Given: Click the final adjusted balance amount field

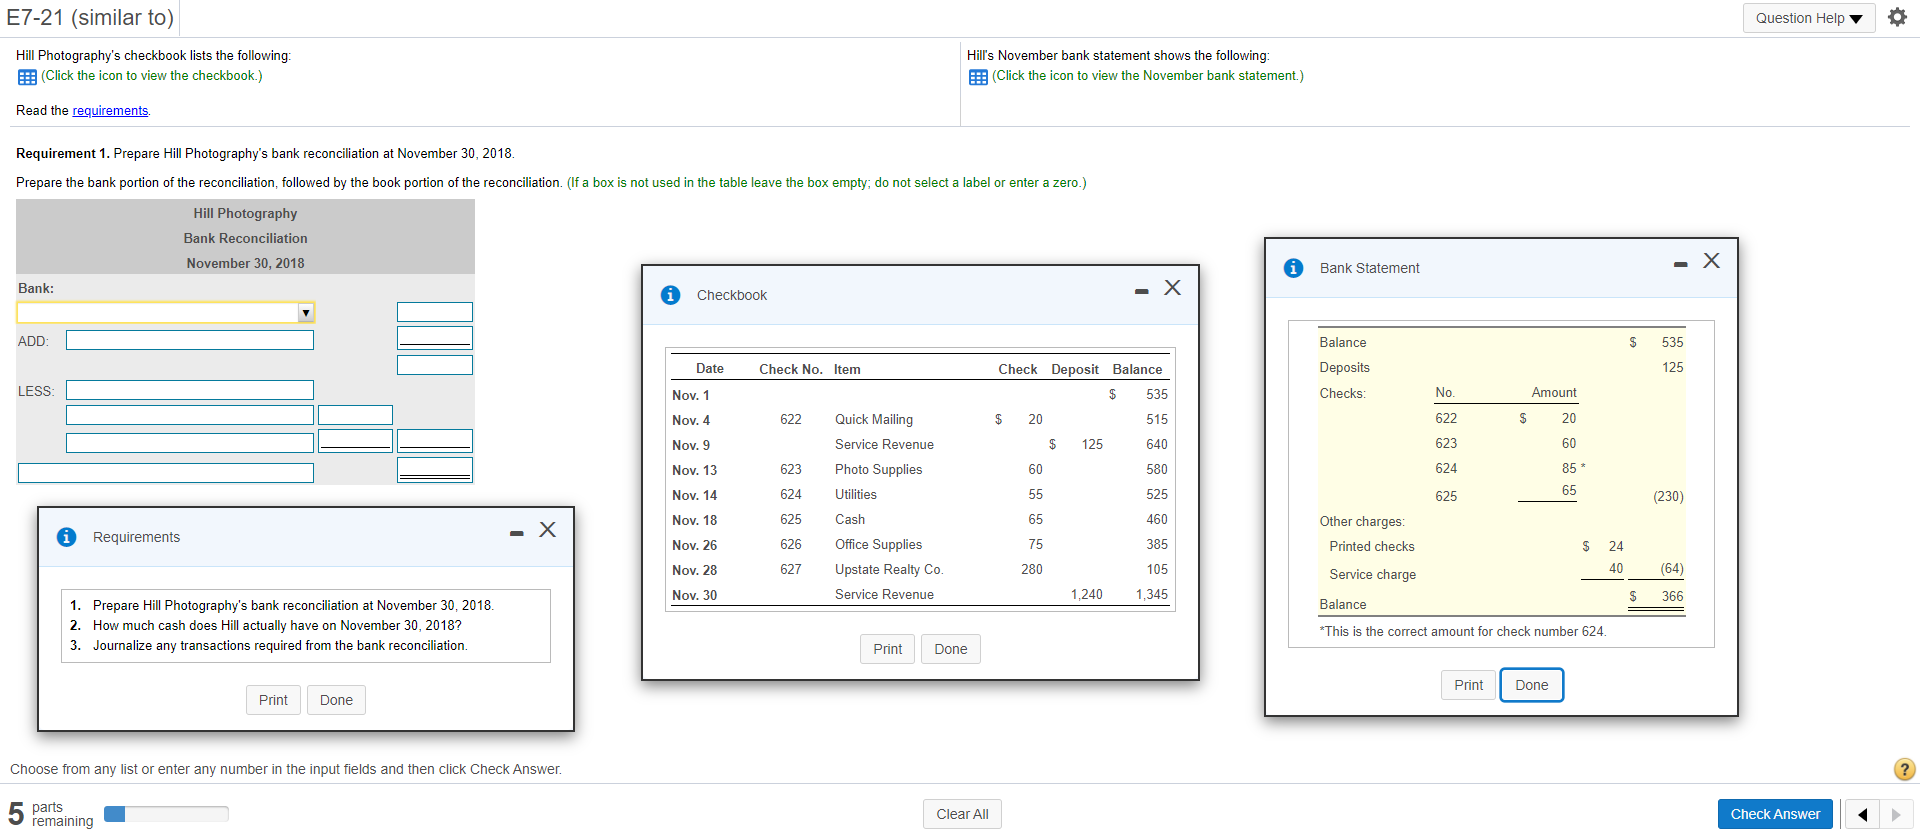Looking at the screenshot, I should pyautogui.click(x=435, y=470).
